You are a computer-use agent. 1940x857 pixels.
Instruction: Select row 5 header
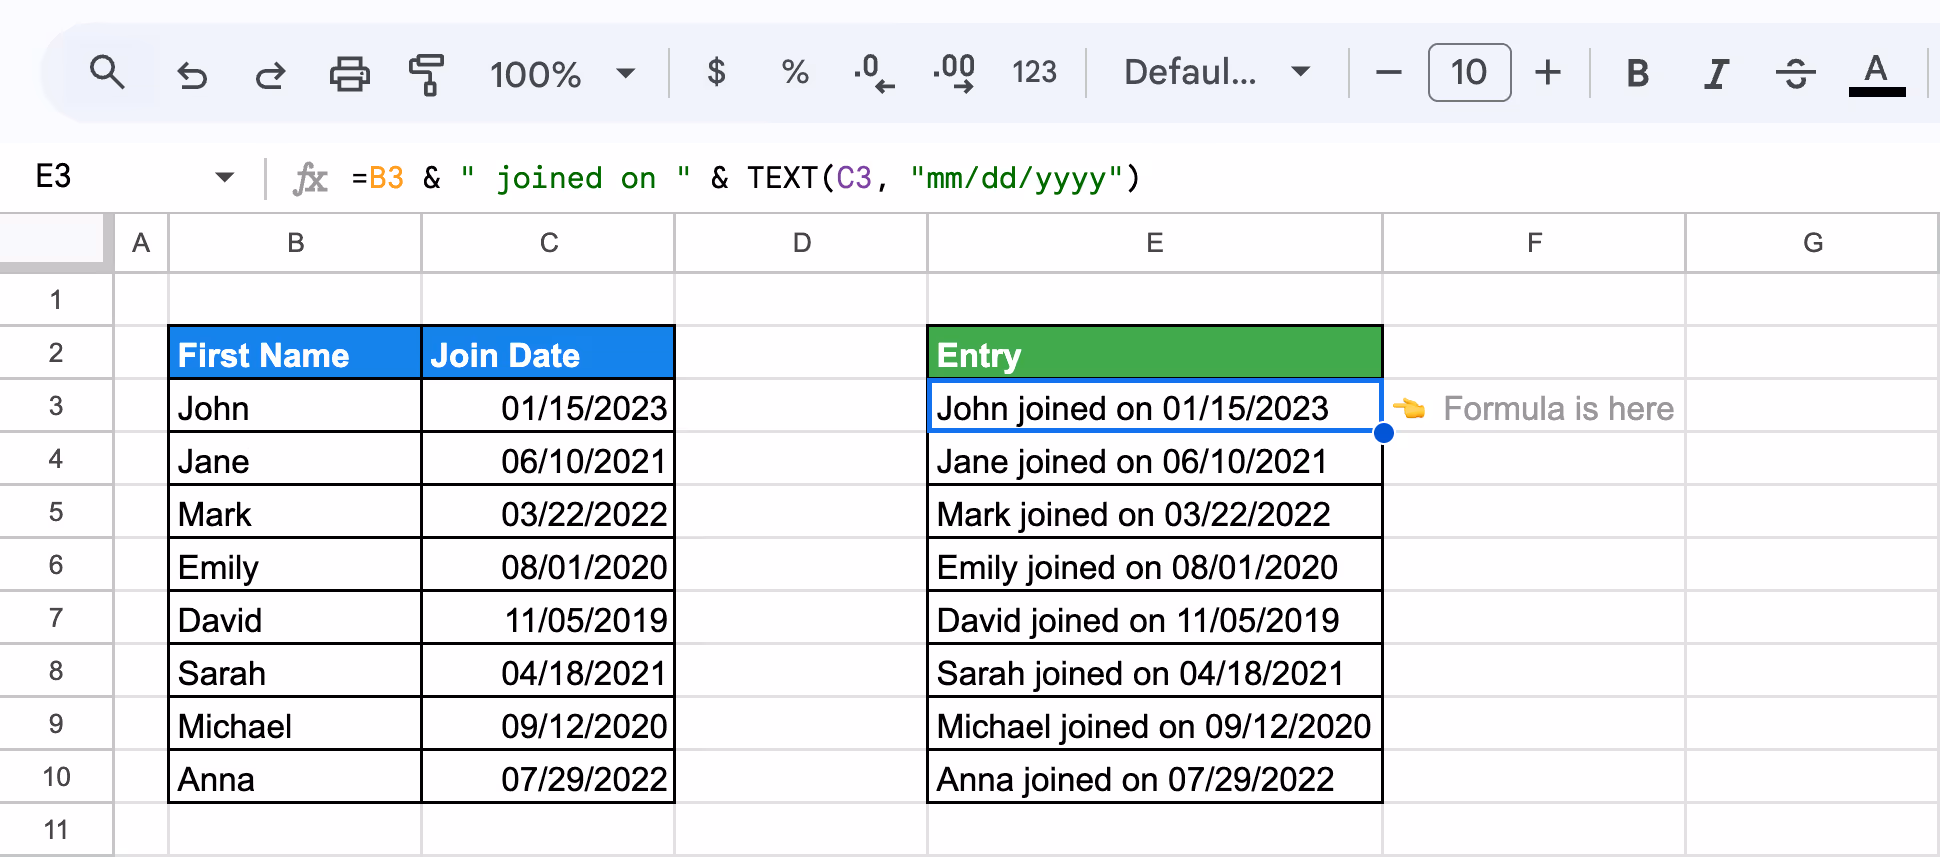(x=56, y=512)
